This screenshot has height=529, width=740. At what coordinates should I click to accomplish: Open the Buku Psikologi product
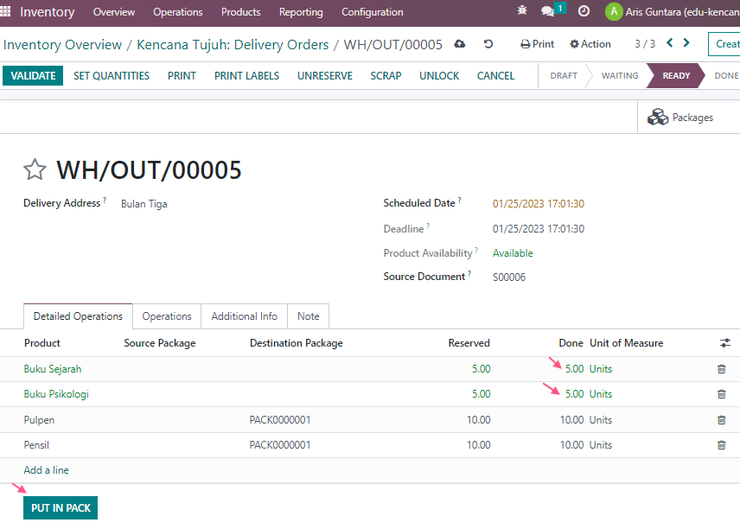[56, 394]
